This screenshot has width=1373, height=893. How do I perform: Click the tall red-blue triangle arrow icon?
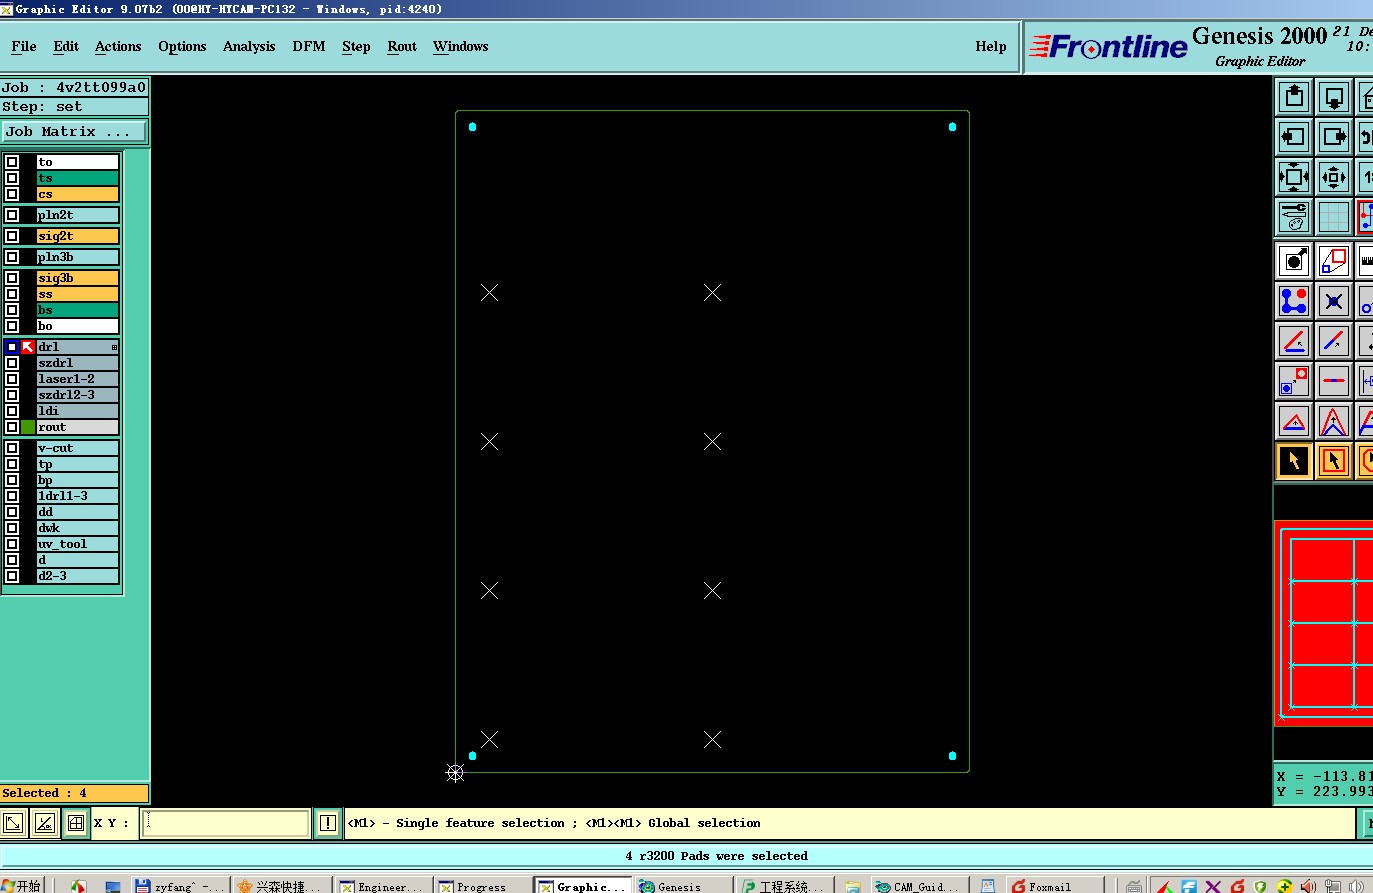coord(1334,421)
